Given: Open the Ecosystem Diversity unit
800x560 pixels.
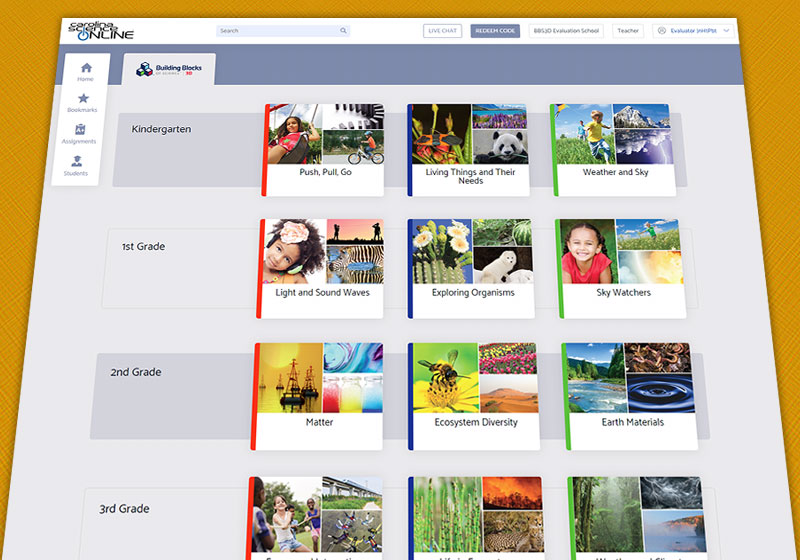Looking at the screenshot, I should pos(474,396).
